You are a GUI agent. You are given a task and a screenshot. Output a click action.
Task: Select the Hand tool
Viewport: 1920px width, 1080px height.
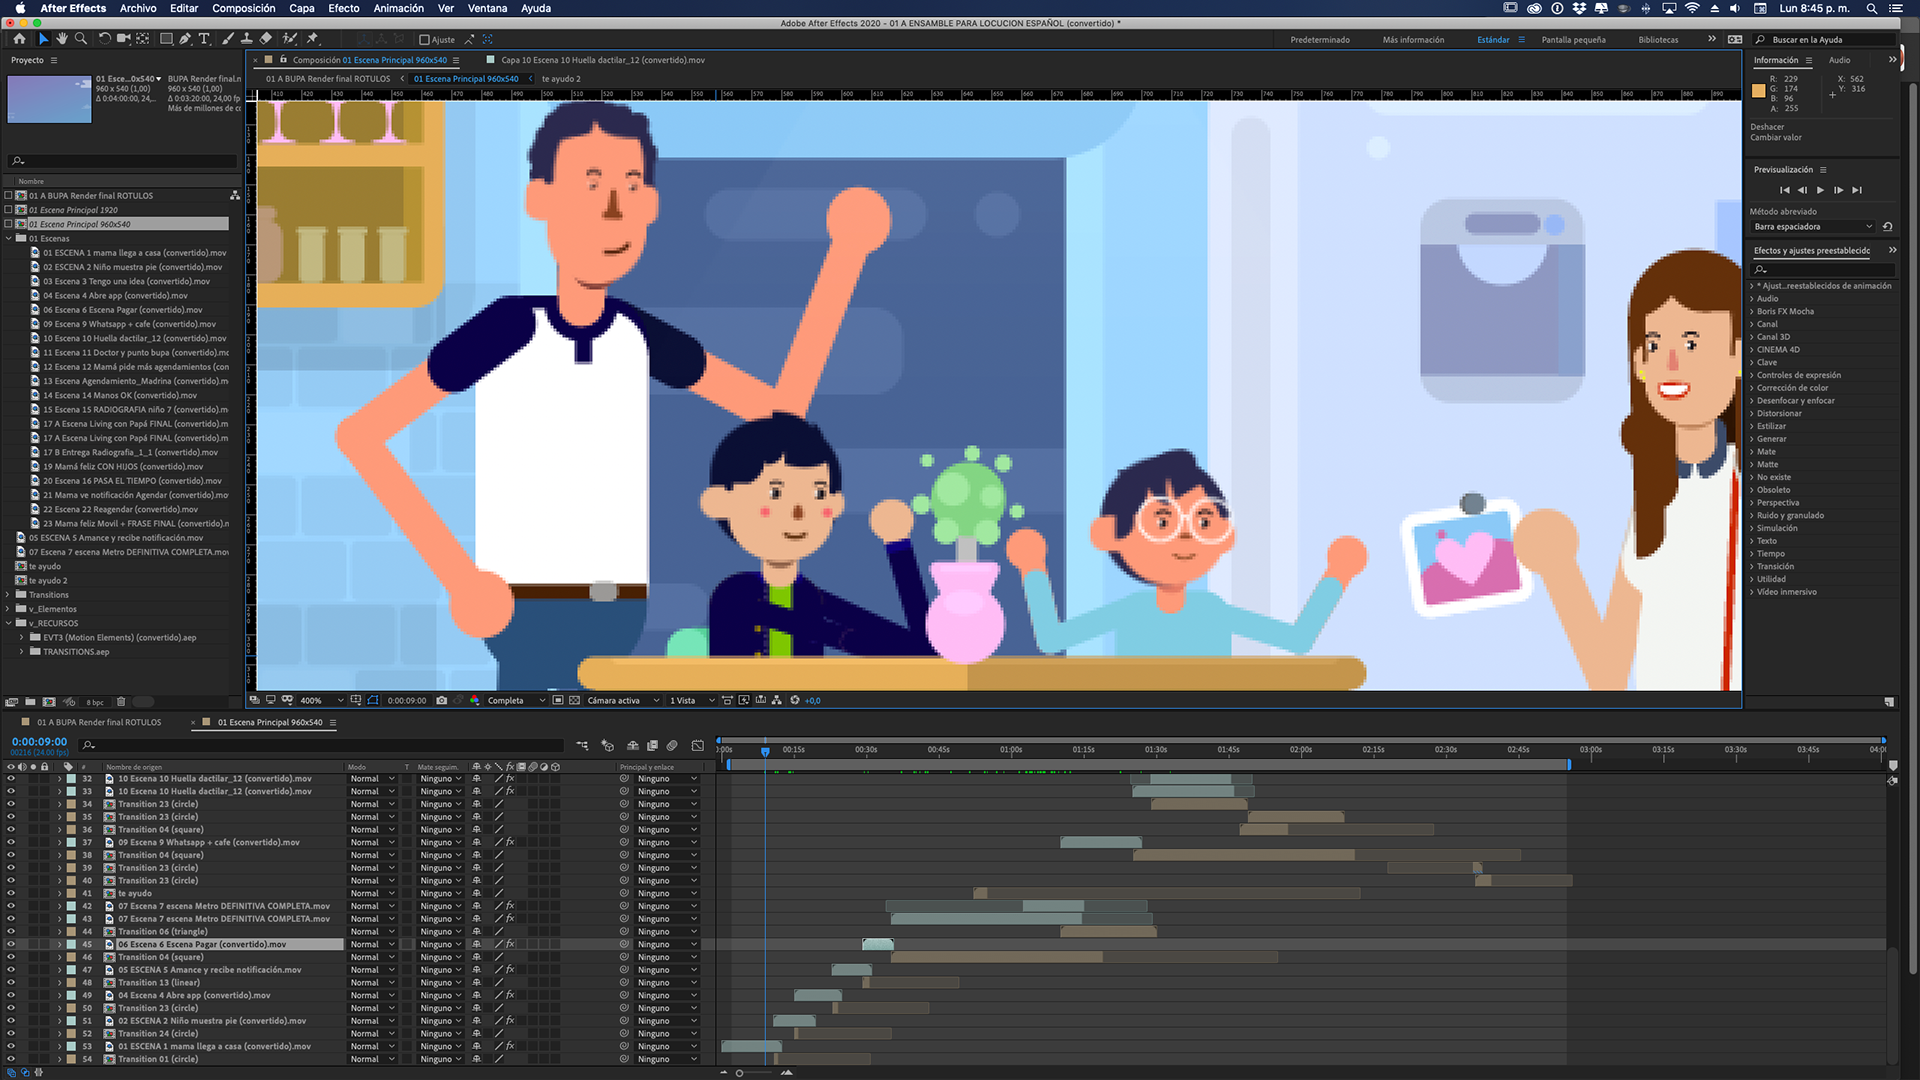pos(61,39)
